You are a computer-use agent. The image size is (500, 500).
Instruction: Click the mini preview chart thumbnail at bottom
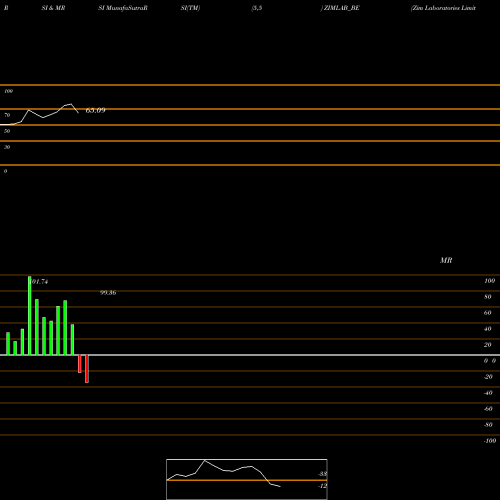click(x=247, y=479)
